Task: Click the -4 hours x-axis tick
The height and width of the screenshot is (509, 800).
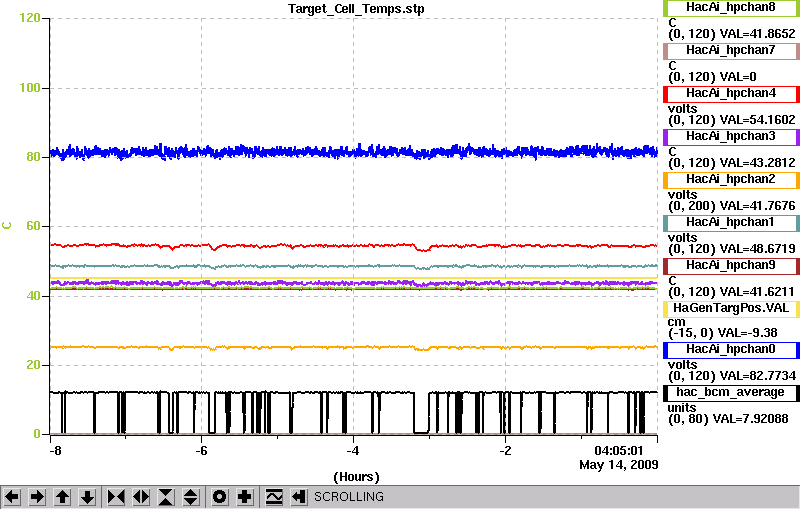Action: [353, 451]
